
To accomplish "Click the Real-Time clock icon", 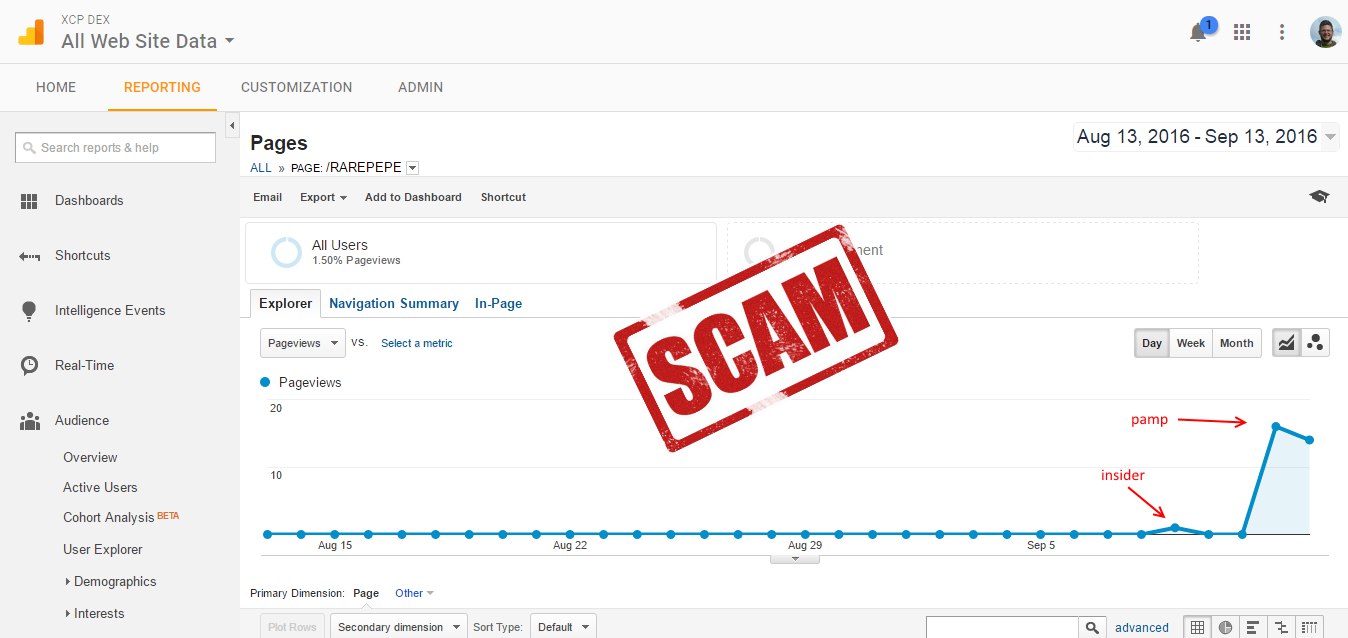I will click(29, 366).
